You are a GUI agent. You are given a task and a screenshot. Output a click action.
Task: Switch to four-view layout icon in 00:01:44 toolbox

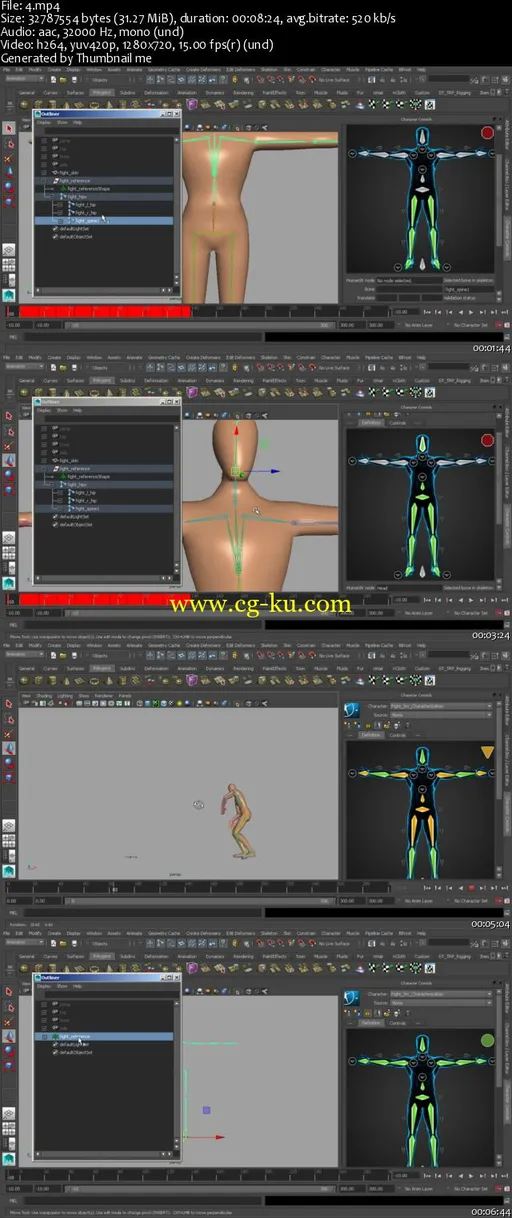pyautogui.click(x=9, y=265)
